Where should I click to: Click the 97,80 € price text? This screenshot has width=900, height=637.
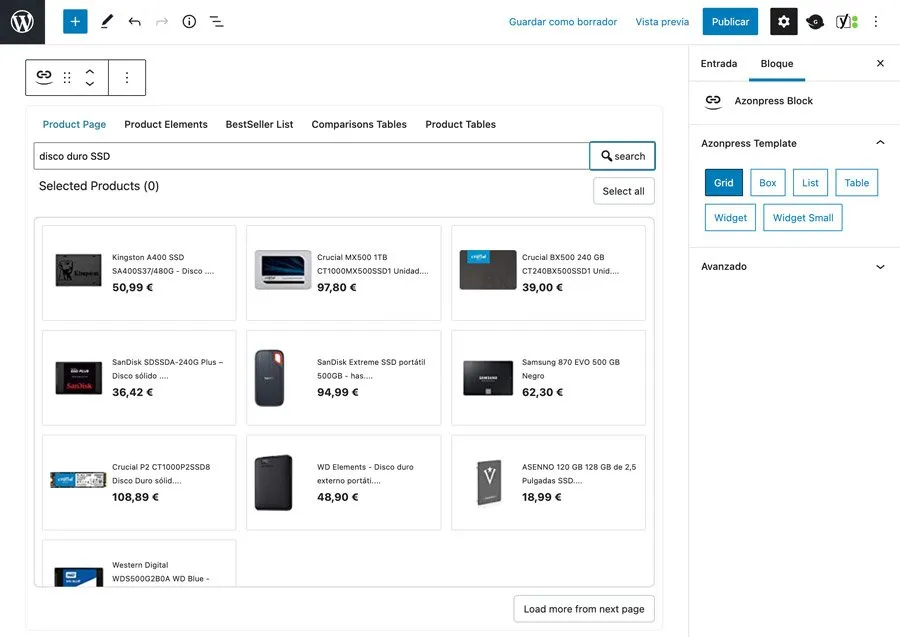coord(336,288)
